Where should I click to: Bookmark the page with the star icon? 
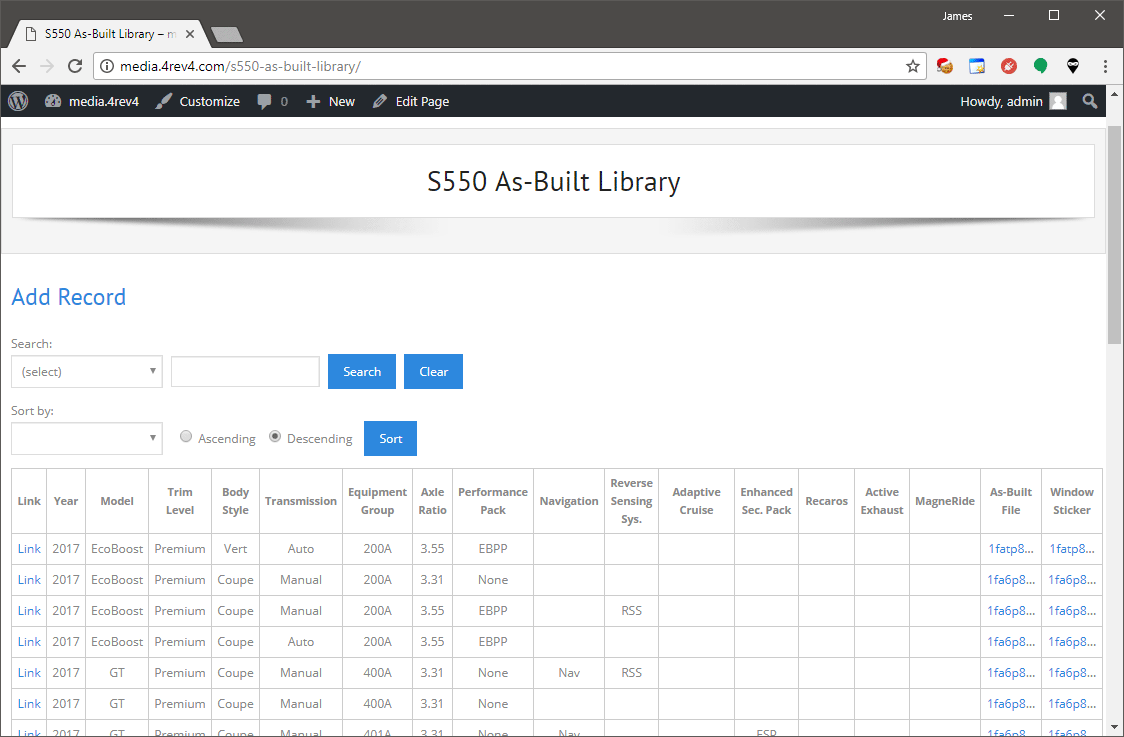913,66
